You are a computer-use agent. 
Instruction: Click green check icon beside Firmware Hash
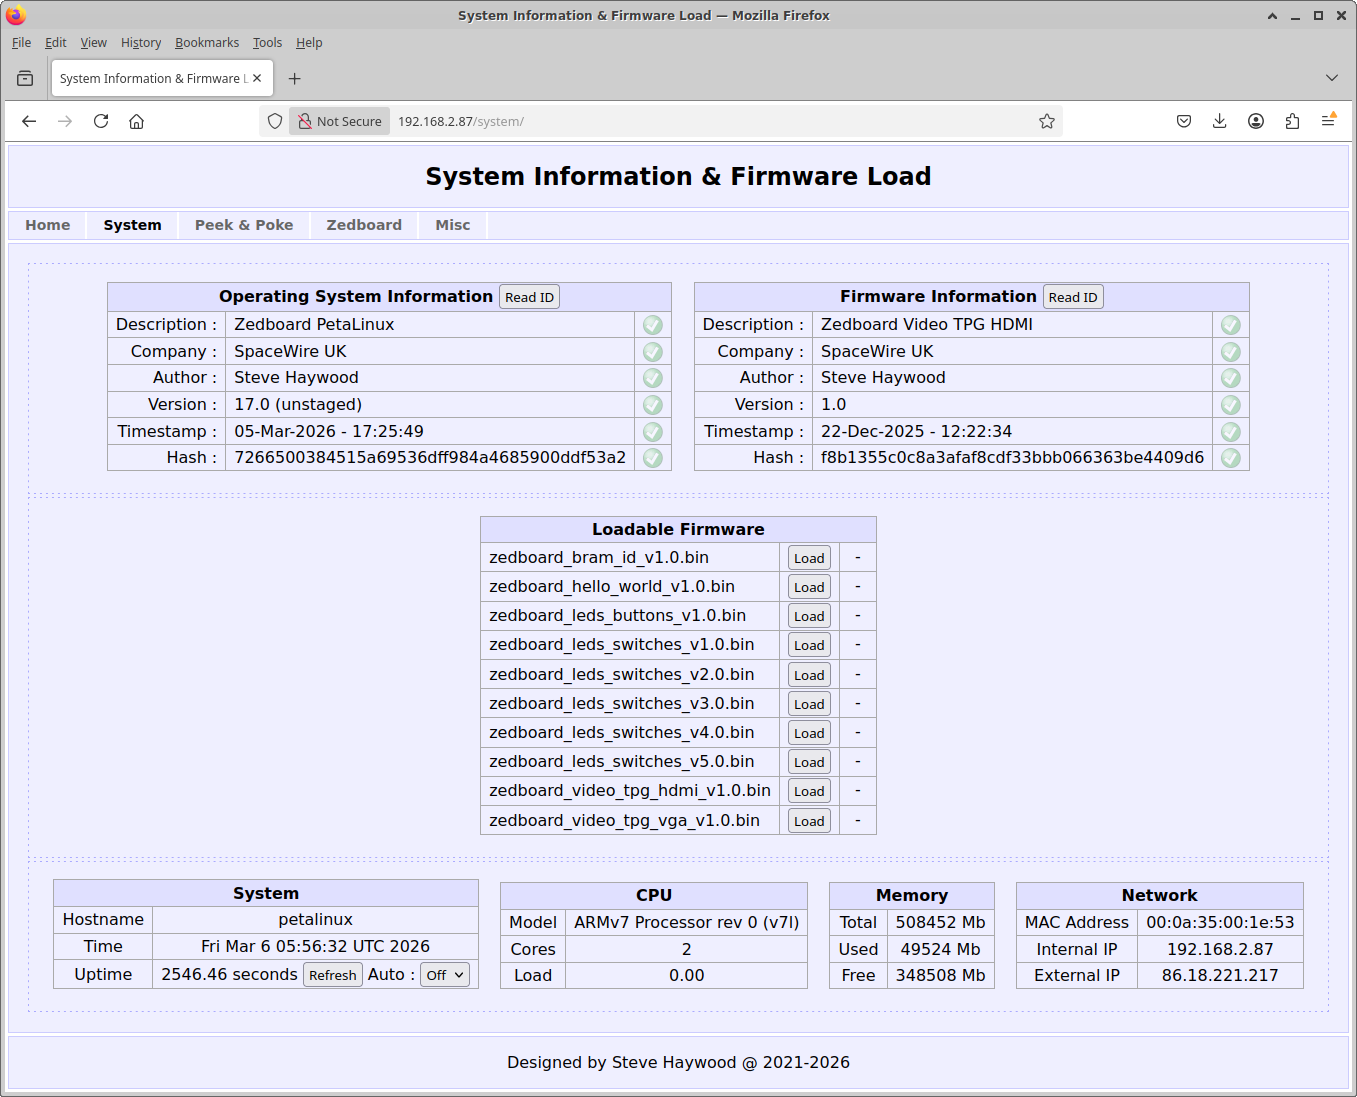click(1230, 458)
